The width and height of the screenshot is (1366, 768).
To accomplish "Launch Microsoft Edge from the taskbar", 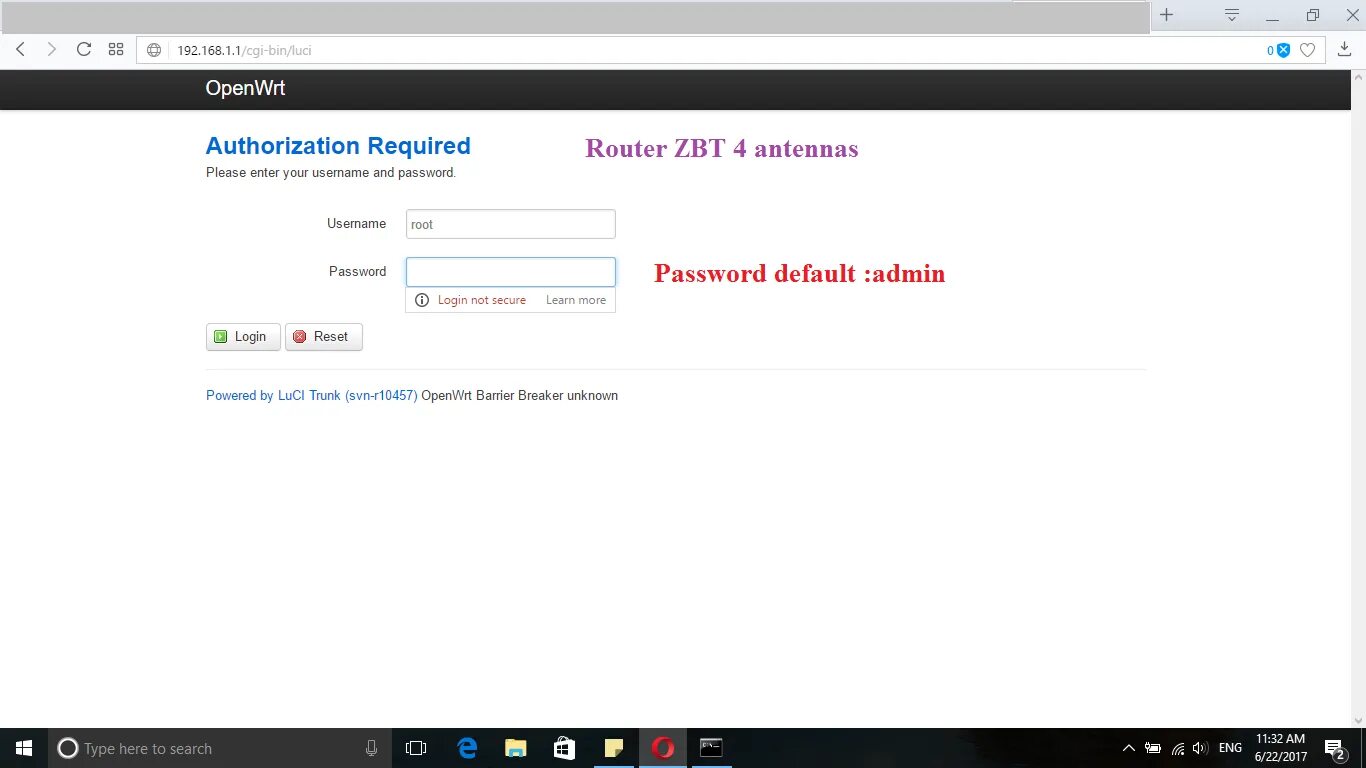I will point(467,748).
